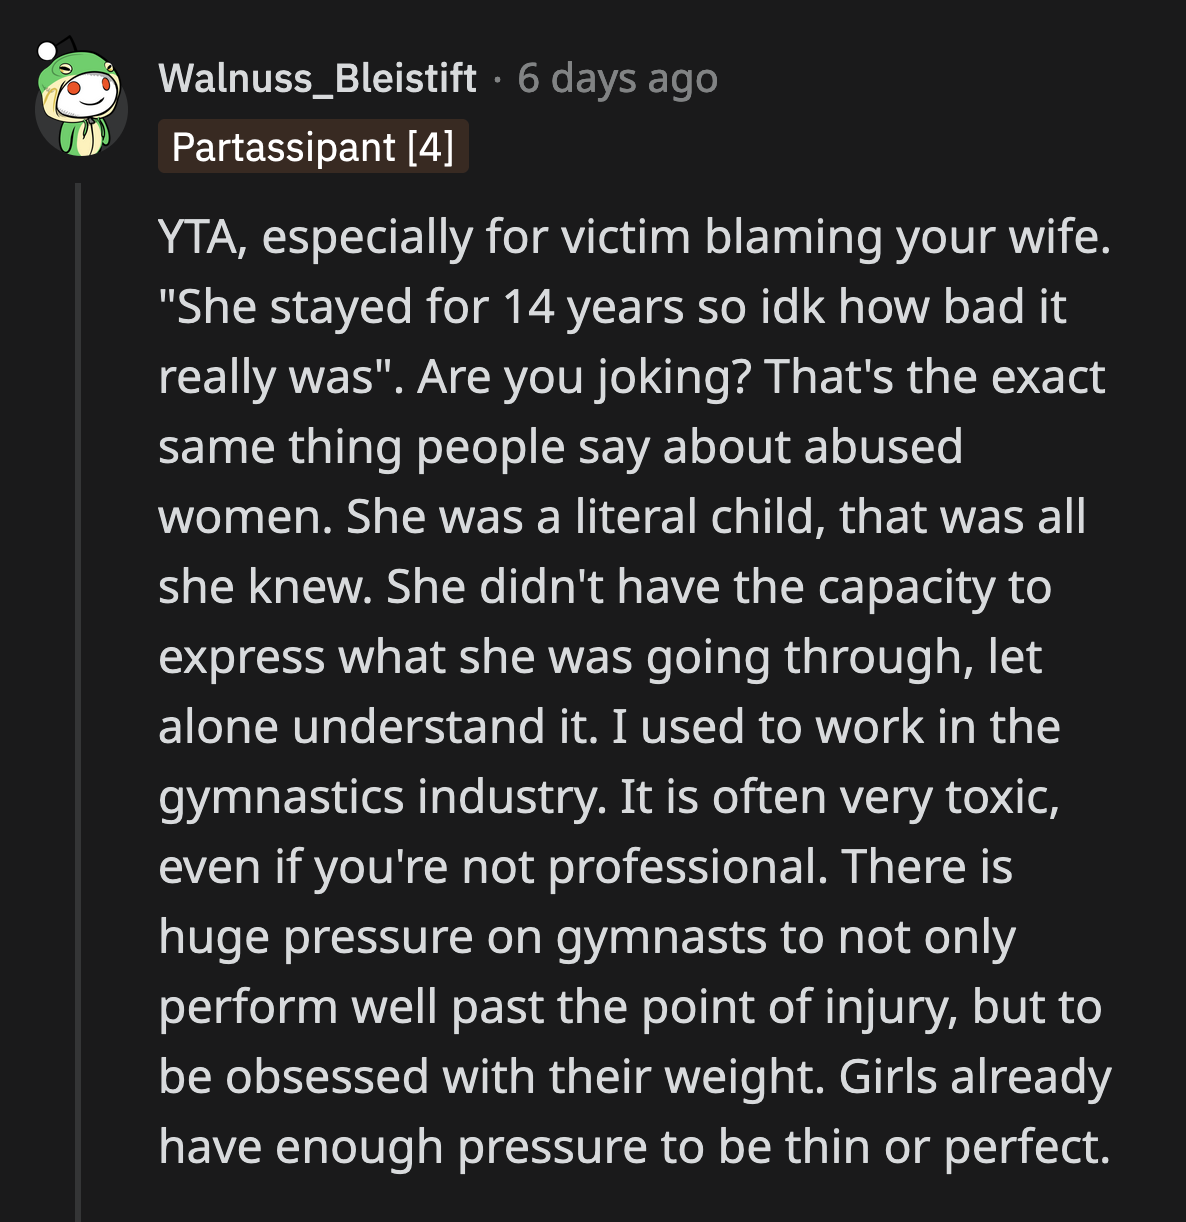Click the dot separator after the username
Screen dimensions: 1186x1222
pyautogui.click(x=498, y=80)
